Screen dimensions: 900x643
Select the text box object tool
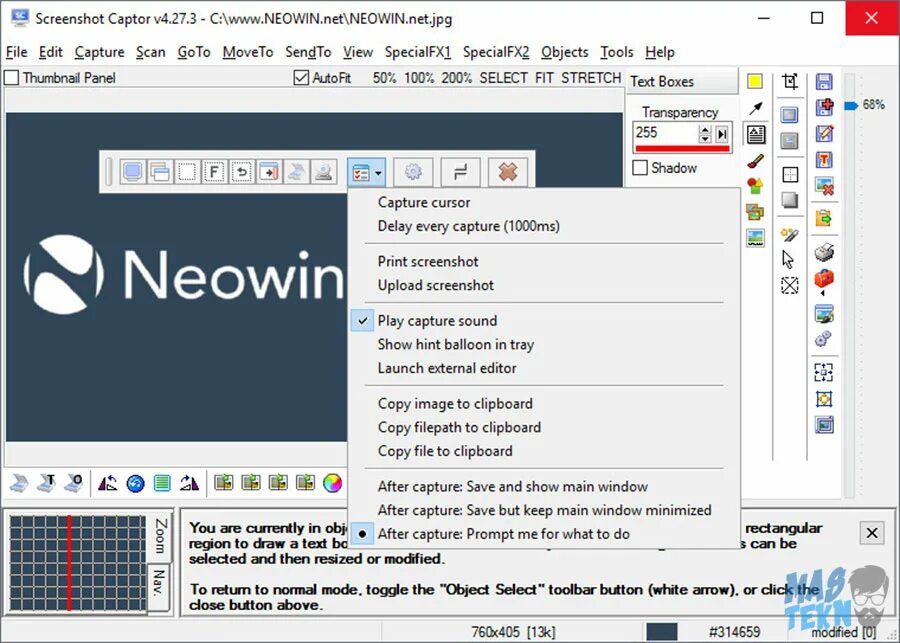pyautogui.click(x=755, y=134)
